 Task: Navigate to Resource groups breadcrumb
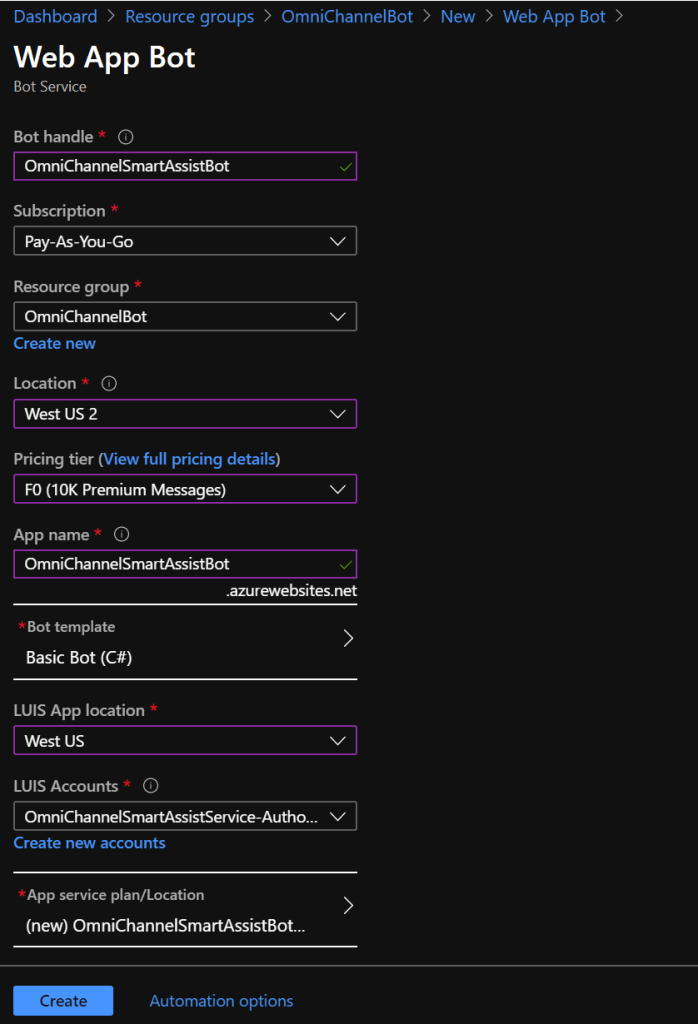tap(190, 17)
